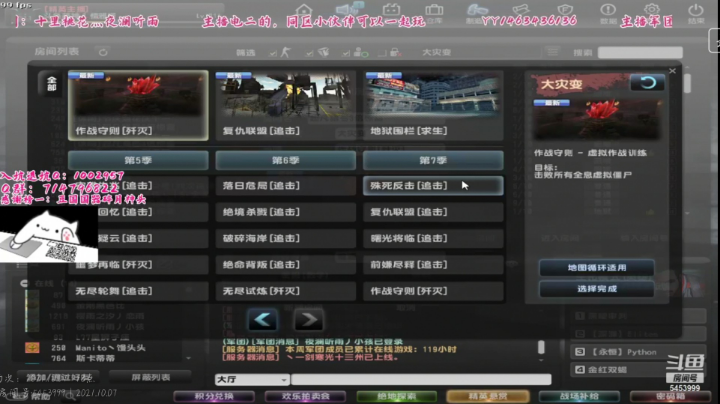Open the ticket coupon icon in top bar
Screen dimensions: 720x404
coord(521,10)
